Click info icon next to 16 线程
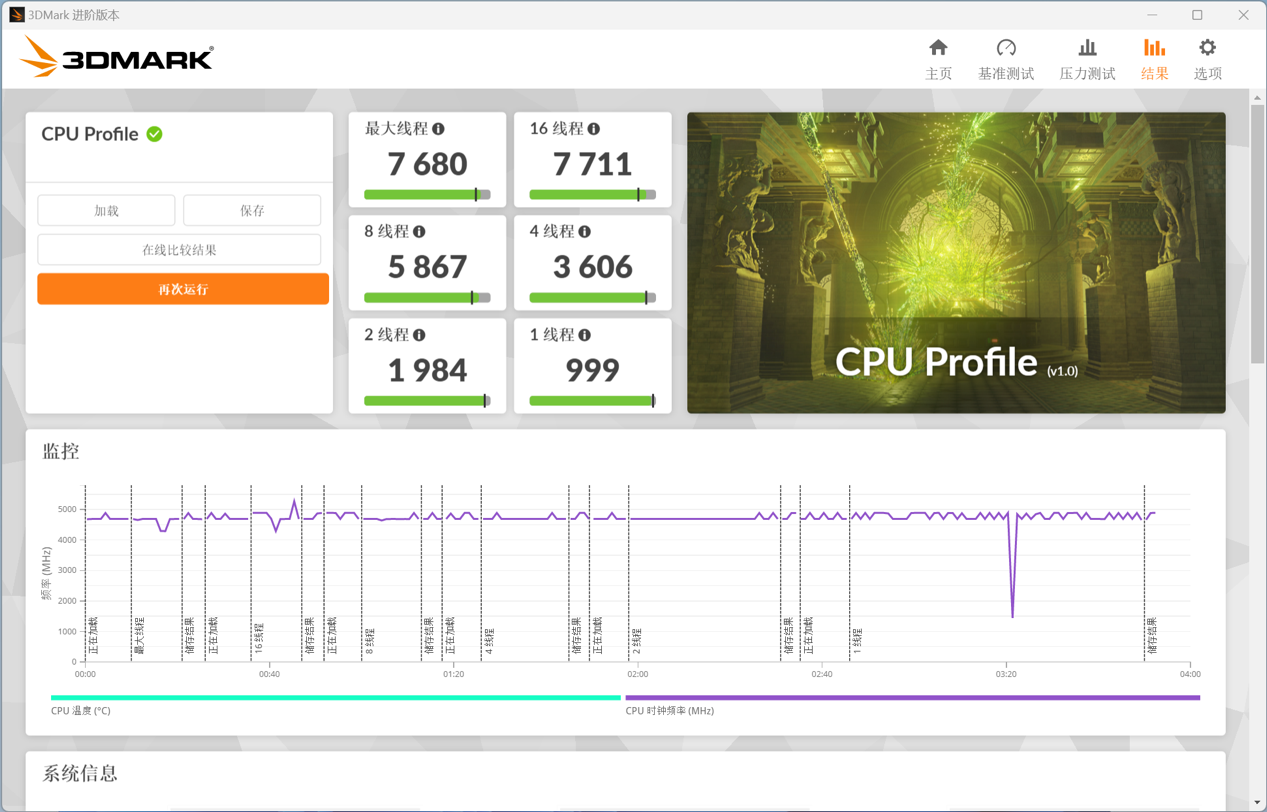This screenshot has width=1267, height=812. point(594,129)
